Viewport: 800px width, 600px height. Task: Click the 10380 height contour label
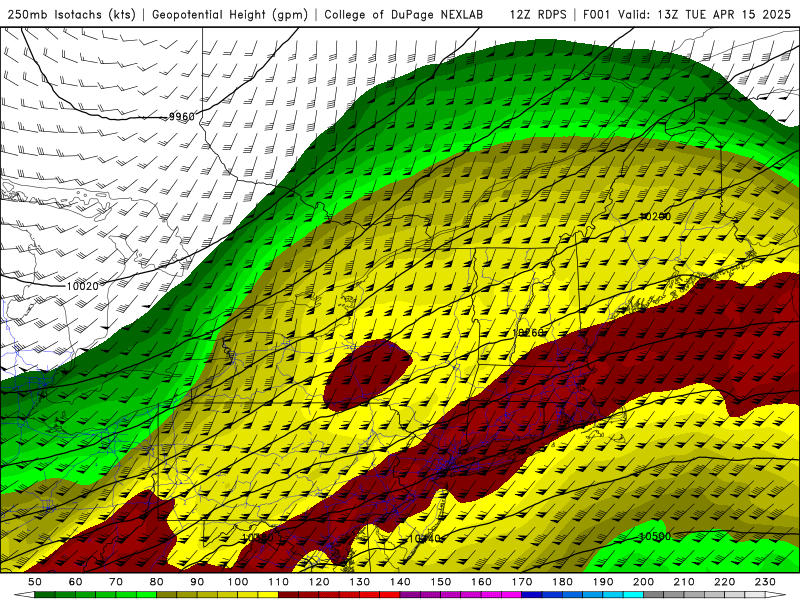pyautogui.click(x=258, y=538)
